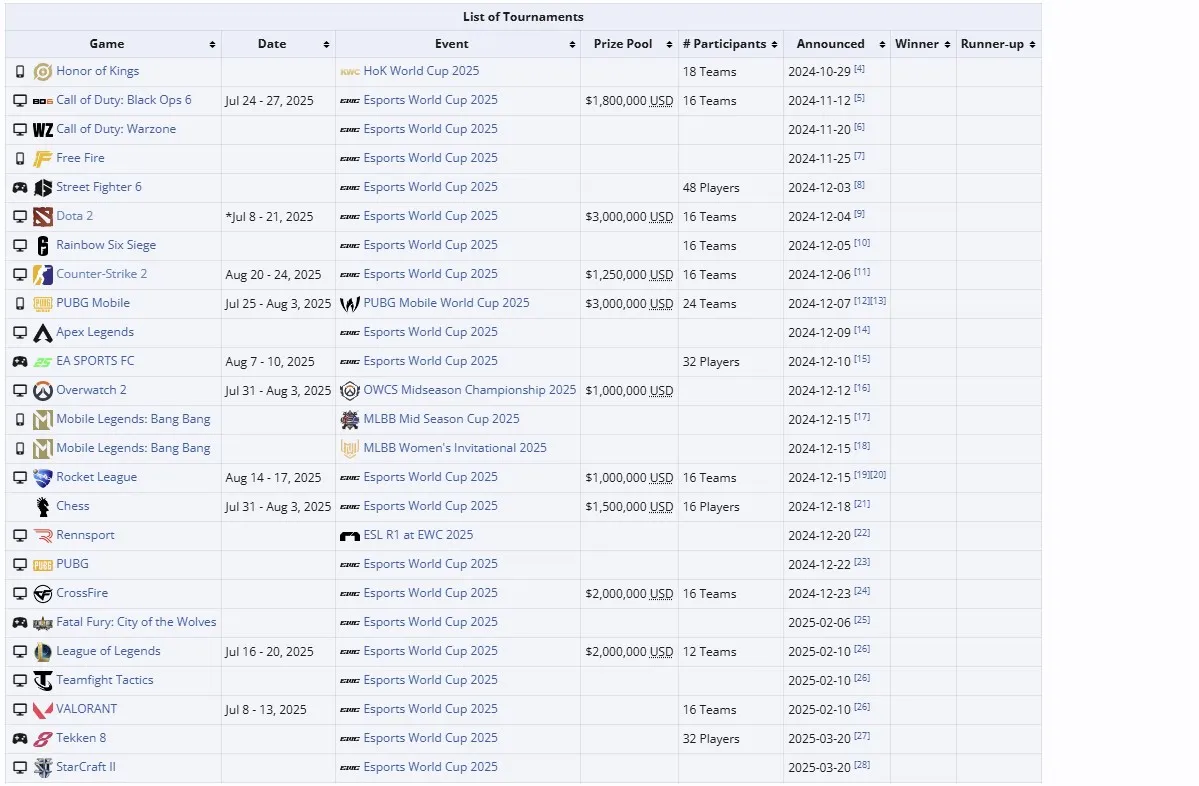Open the Honor of Kings game link
This screenshot has width=1199, height=786.
point(97,71)
